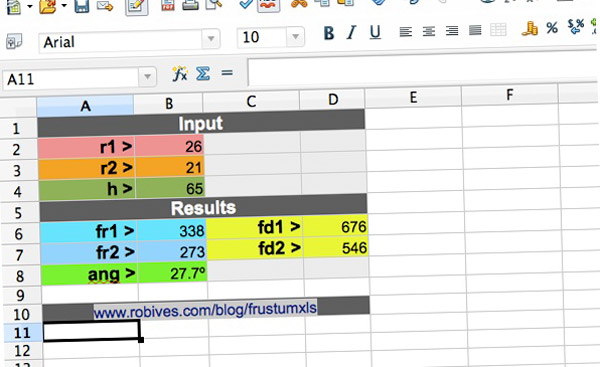Apply currency number format
This screenshot has width=600, height=367.
(530, 29)
